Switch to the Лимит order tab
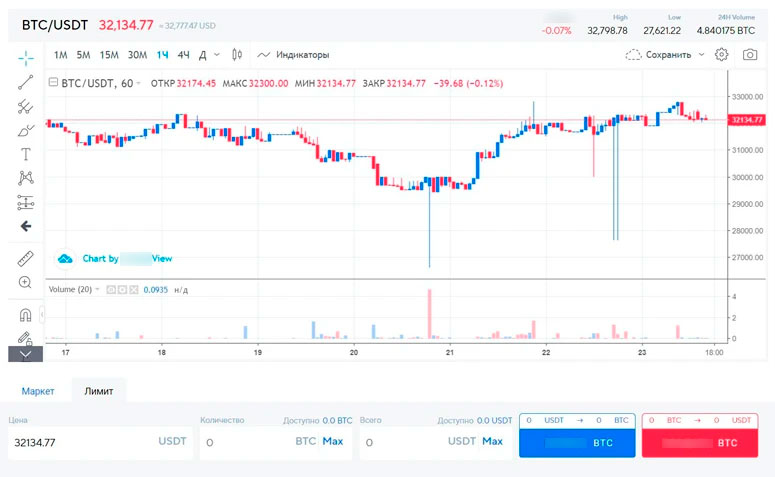This screenshot has width=775, height=477. (x=99, y=391)
